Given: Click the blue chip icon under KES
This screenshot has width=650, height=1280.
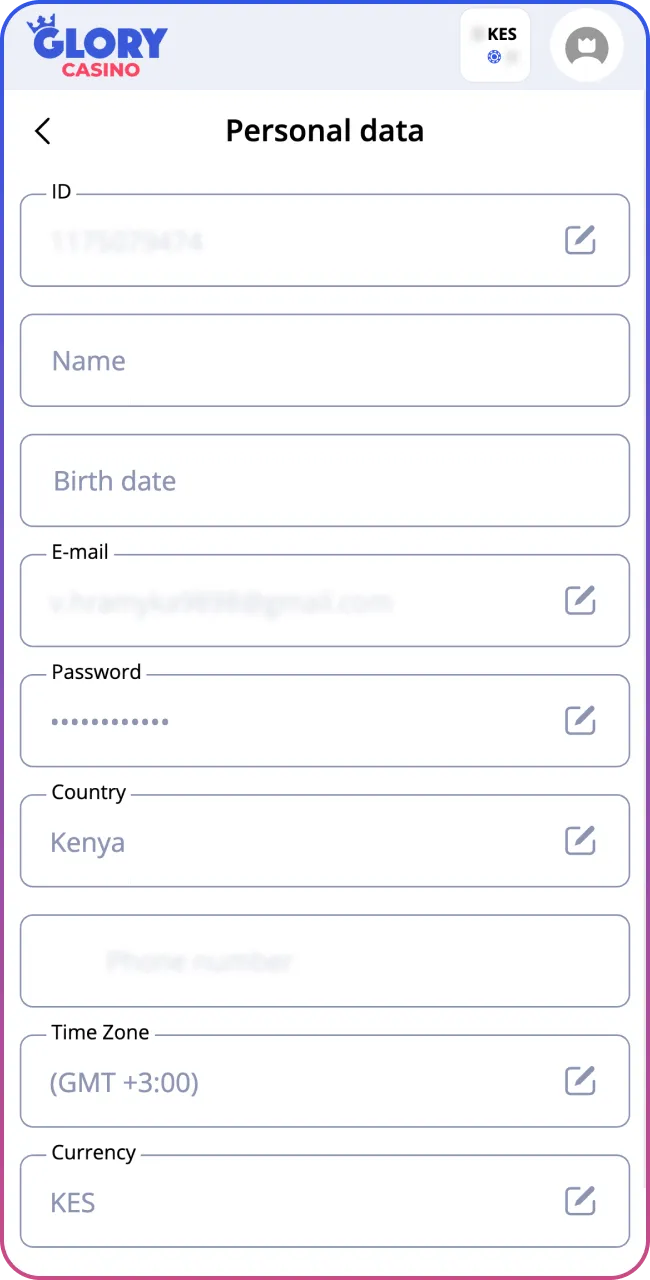Looking at the screenshot, I should coord(494,58).
